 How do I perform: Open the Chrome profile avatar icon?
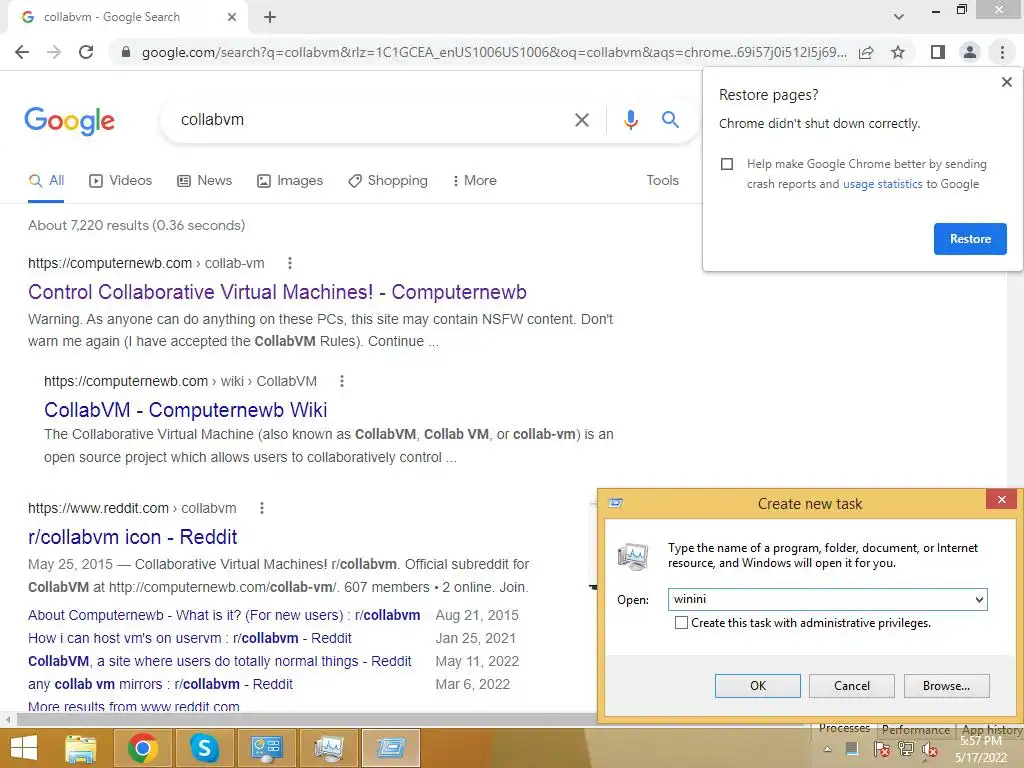pyautogui.click(x=970, y=52)
